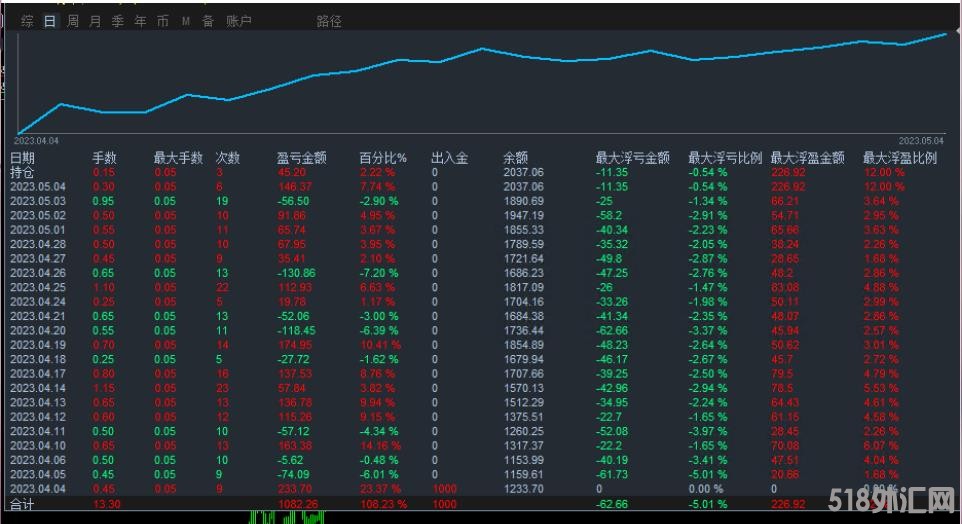This screenshot has height=524, width=962.
Task: Click the 百分比% column header
Action: point(383,158)
